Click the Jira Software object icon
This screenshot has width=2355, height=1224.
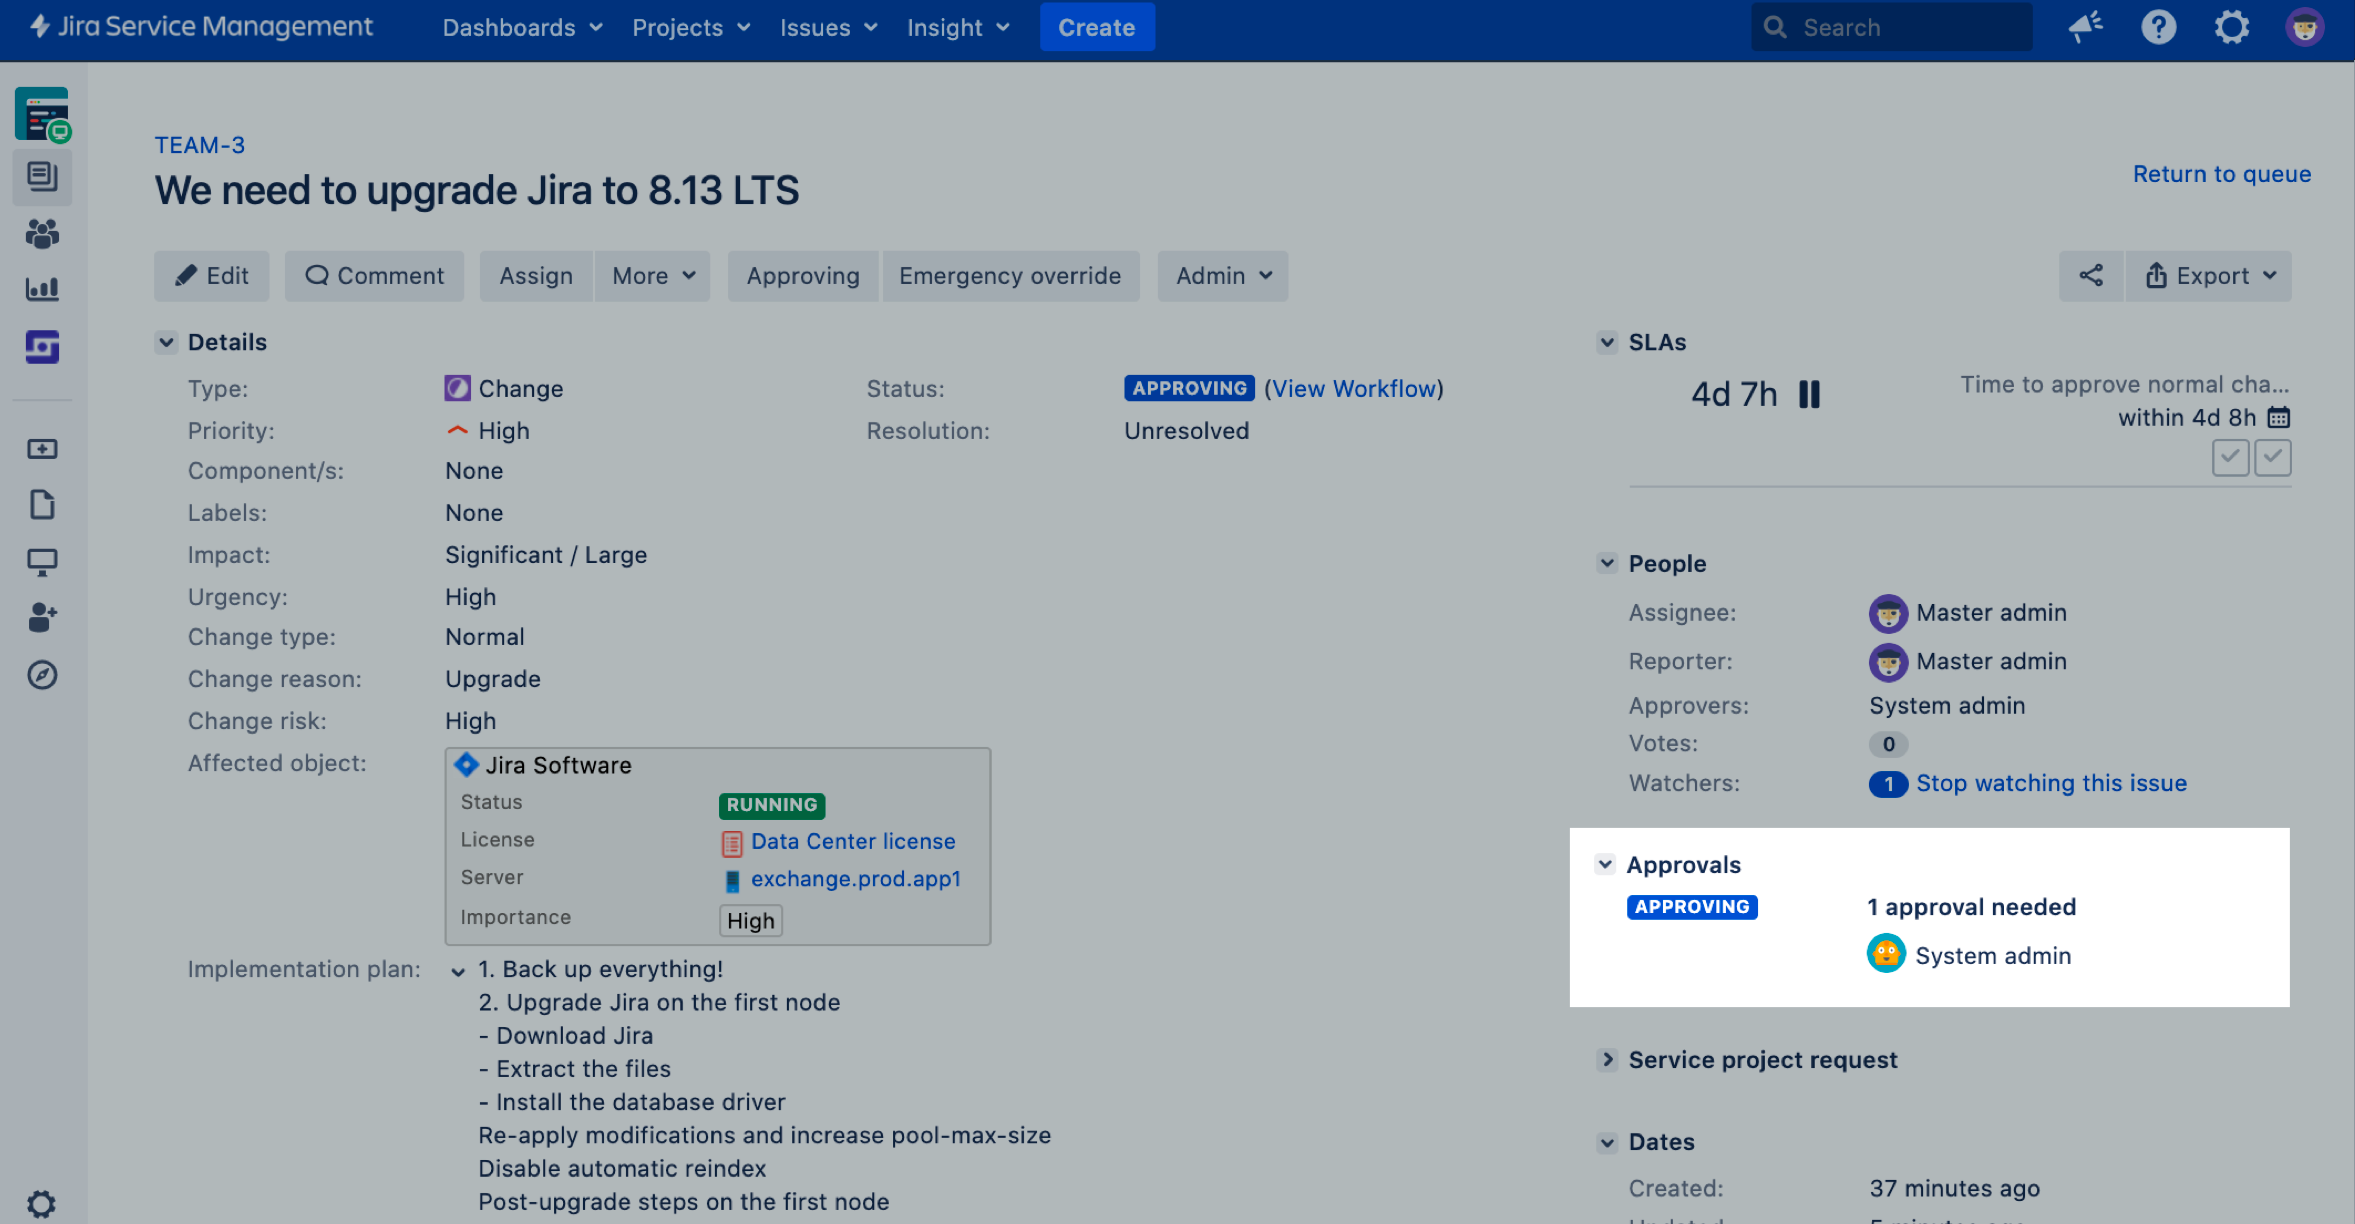(x=466, y=765)
